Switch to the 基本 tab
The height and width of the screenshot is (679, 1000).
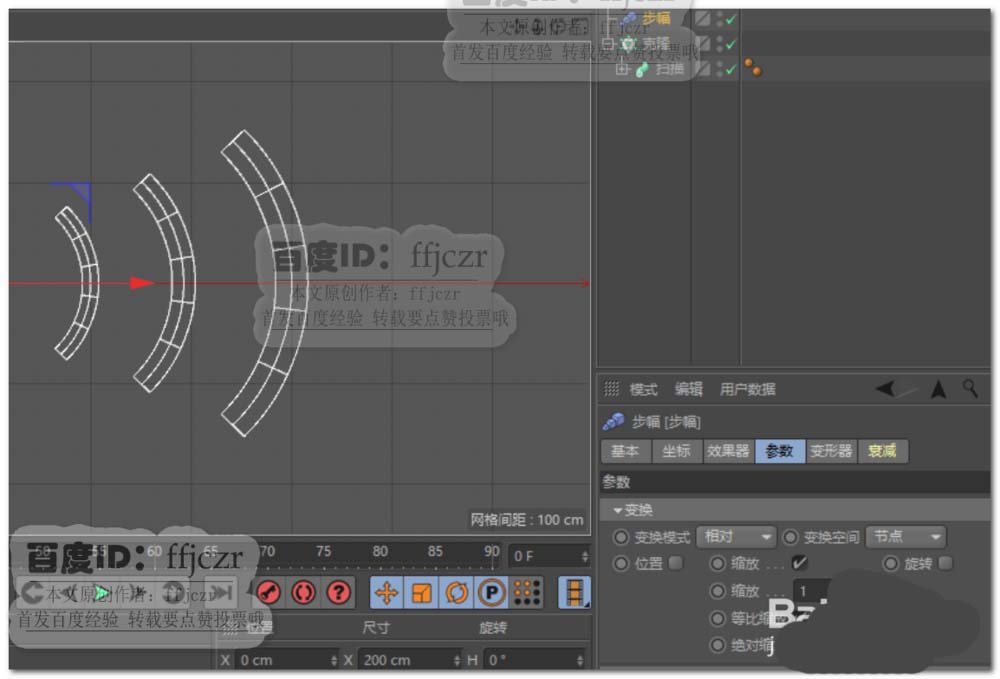point(625,451)
